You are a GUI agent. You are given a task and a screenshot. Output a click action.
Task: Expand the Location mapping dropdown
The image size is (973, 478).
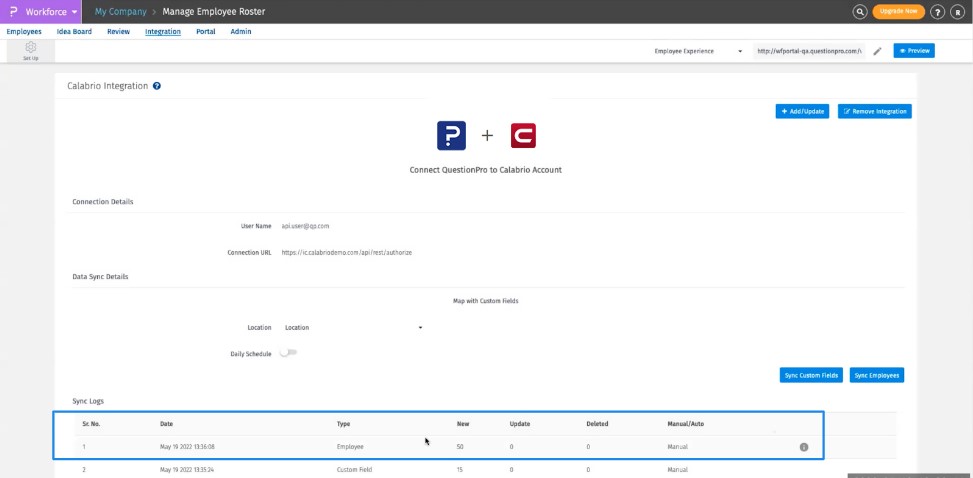[353, 327]
